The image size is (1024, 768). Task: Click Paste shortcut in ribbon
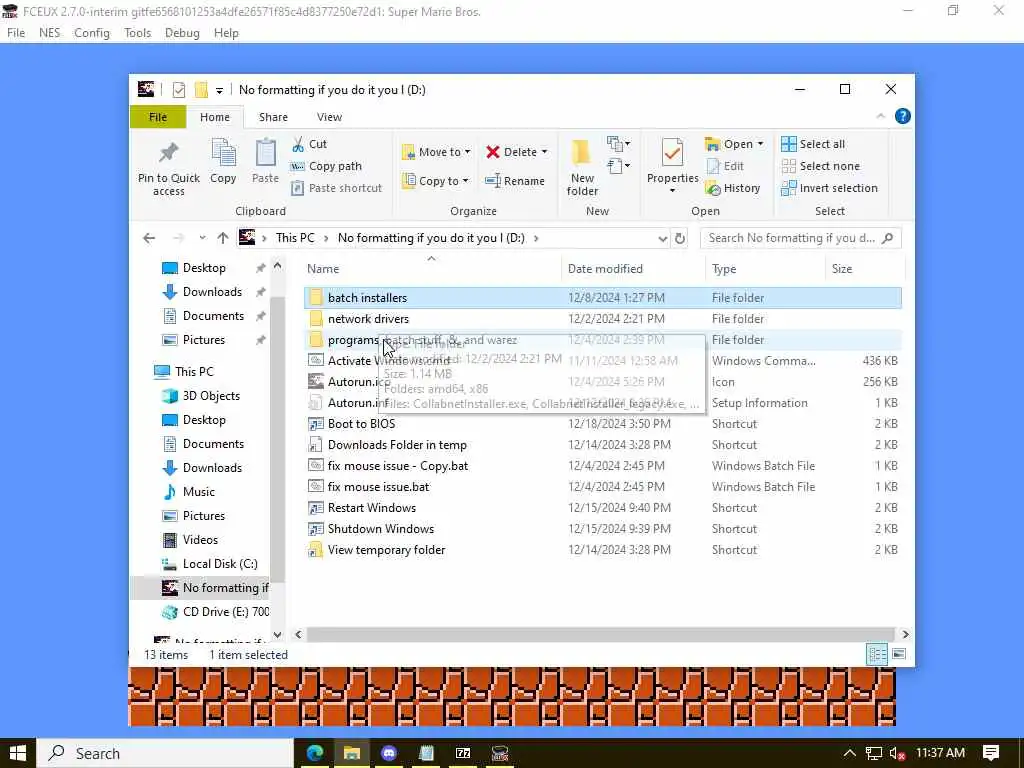tap(336, 188)
